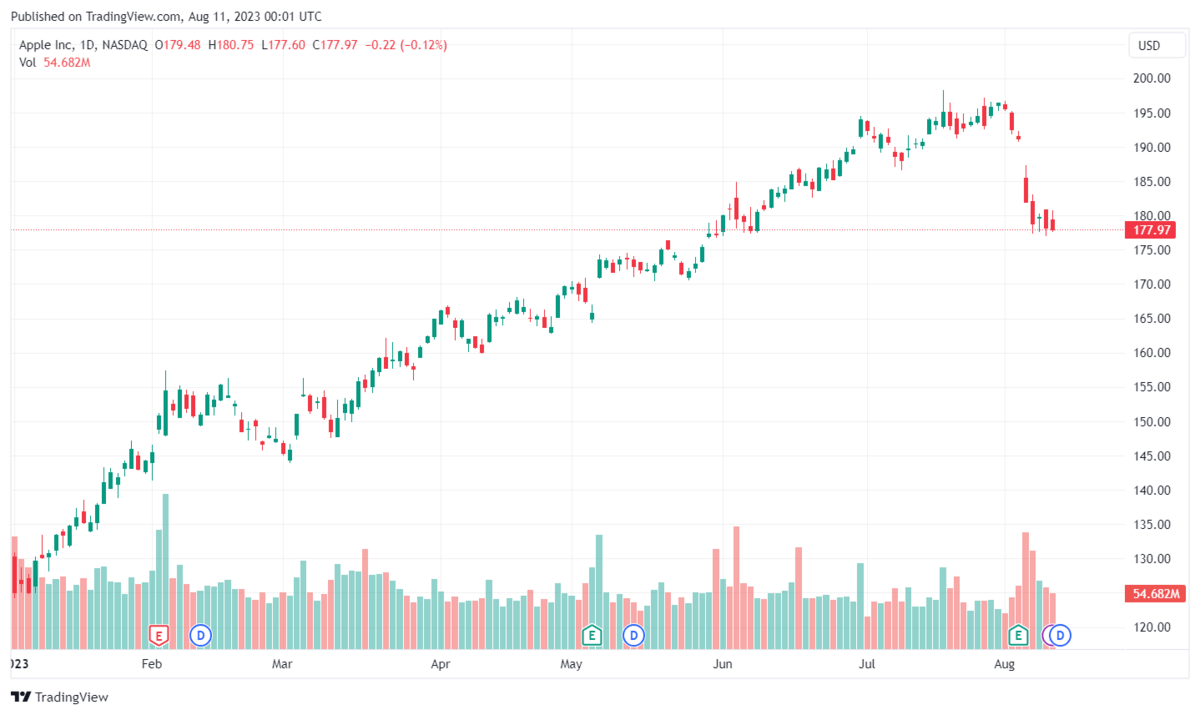Select the dividend D marker in Aug
The height and width of the screenshot is (715, 1200).
point(1060,634)
